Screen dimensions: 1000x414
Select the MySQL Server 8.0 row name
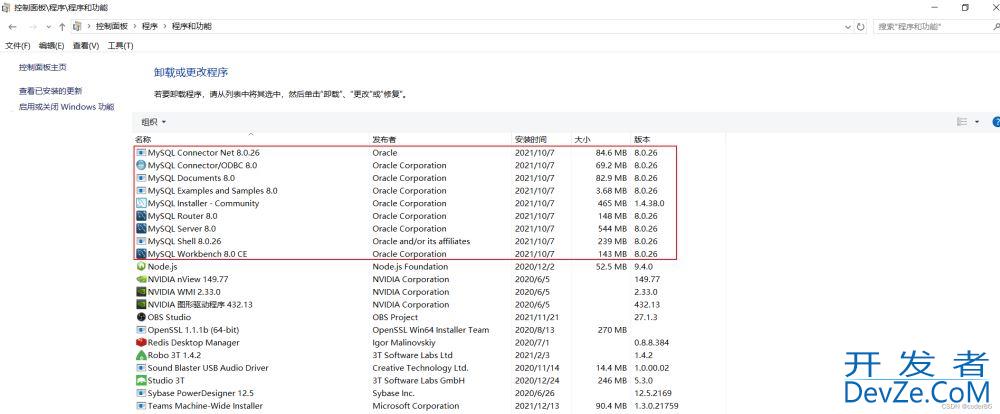click(182, 228)
